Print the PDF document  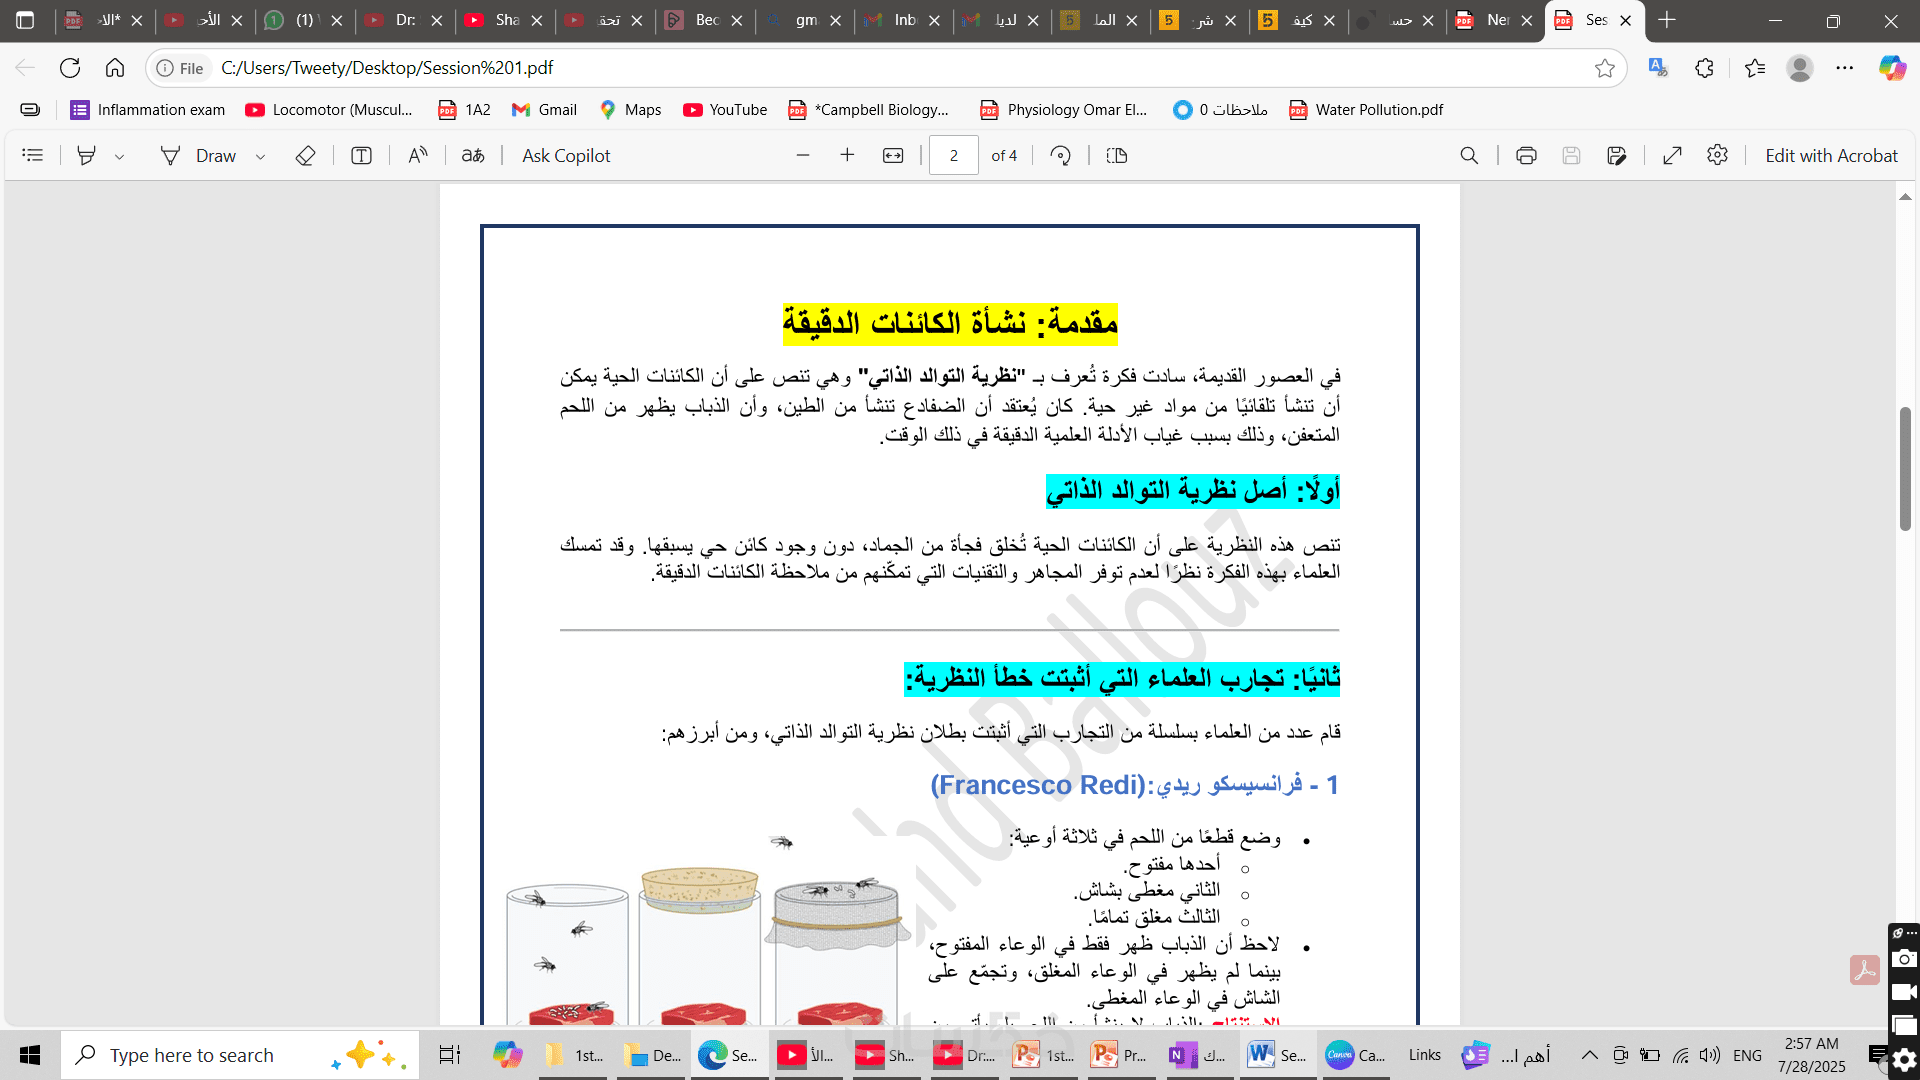[1526, 155]
